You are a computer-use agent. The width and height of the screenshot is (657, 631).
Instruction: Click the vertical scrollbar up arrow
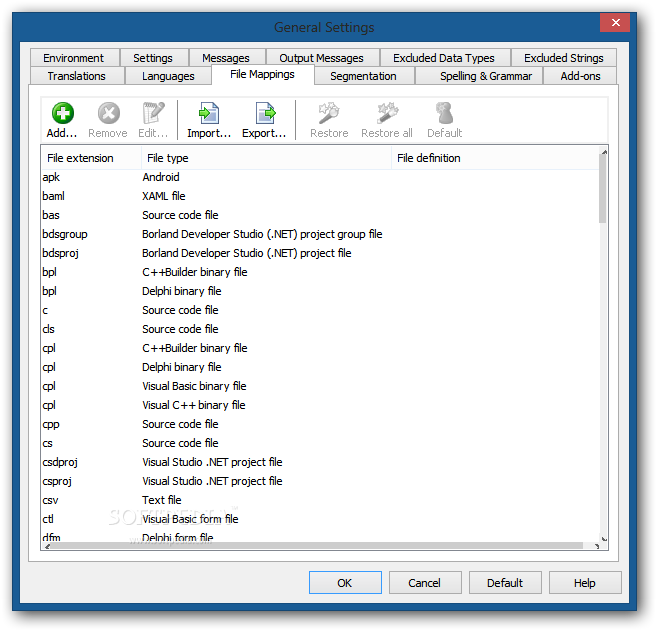pyautogui.click(x=604, y=152)
